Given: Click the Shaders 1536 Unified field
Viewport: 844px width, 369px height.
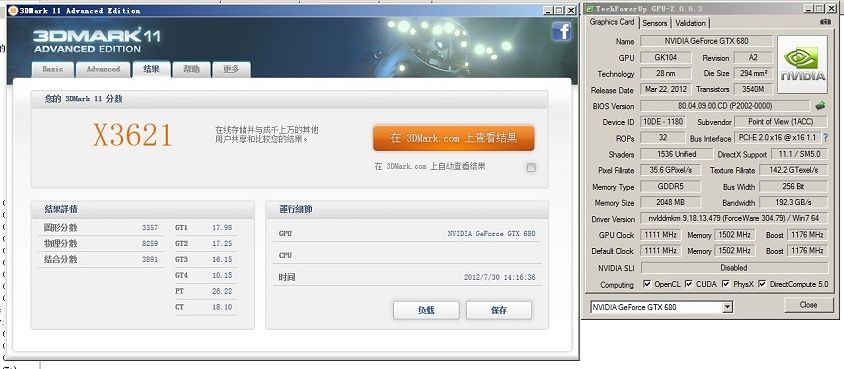Looking at the screenshot, I should tap(676, 154).
